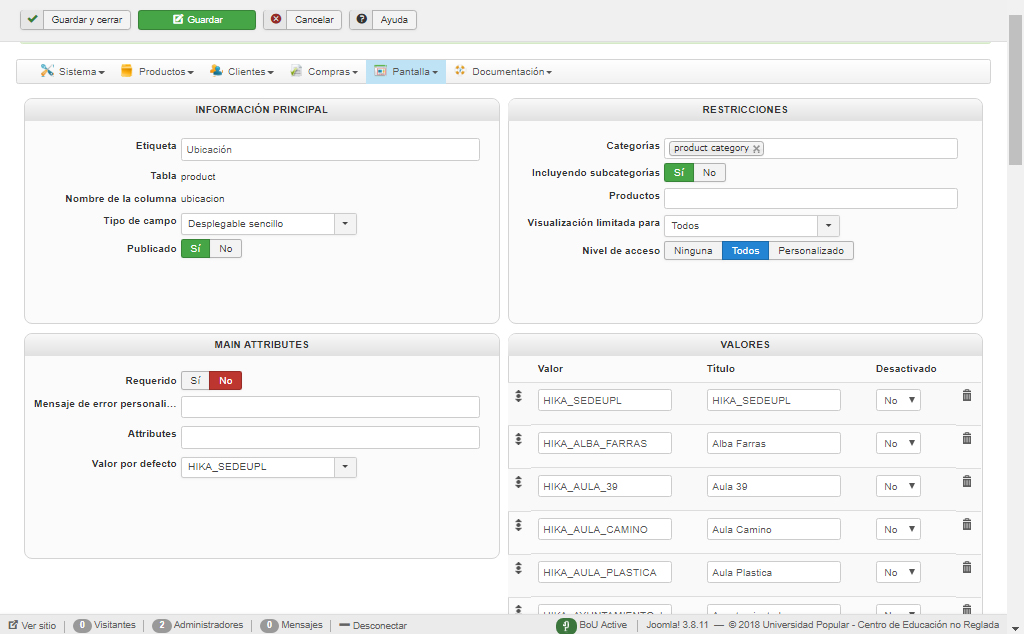Follow the Desconectar link in the footer
This screenshot has height=634, width=1024.
(x=374, y=626)
